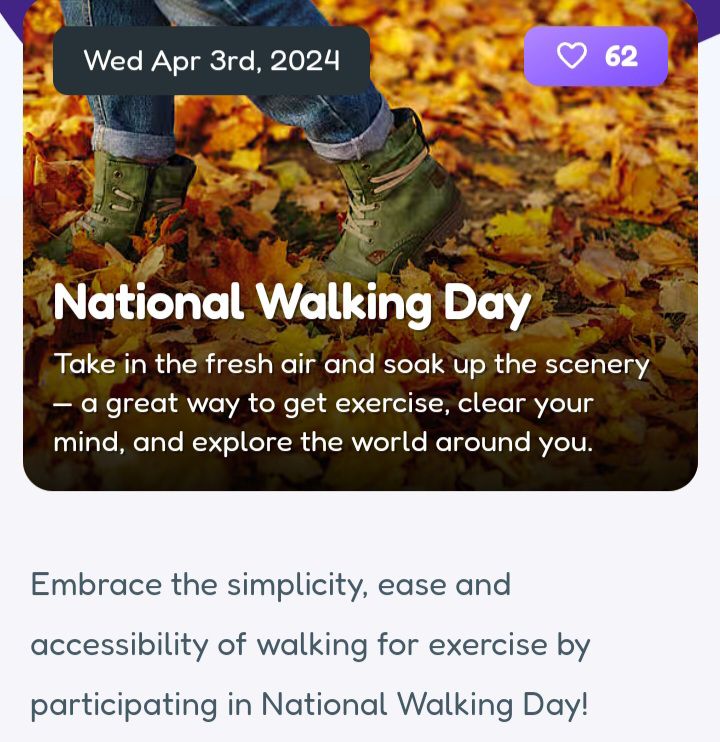The height and width of the screenshot is (742, 720).
Task: Click "Embrace the simplicity, ease and" text
Action: [270, 584]
